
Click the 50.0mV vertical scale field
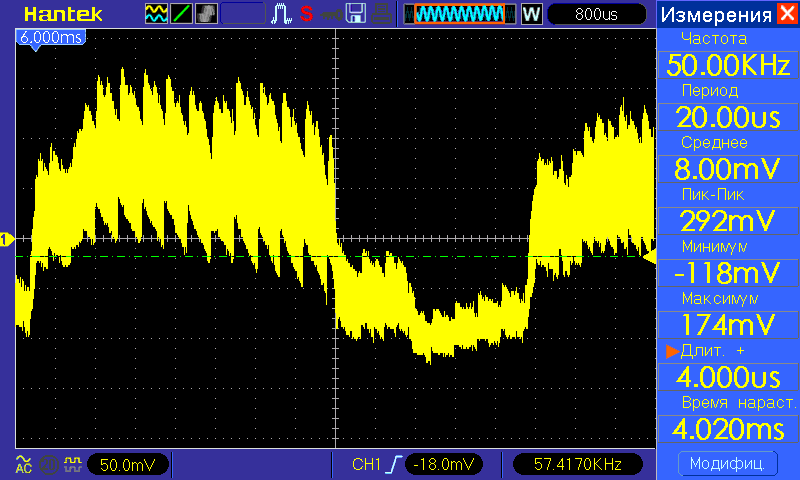click(127, 464)
